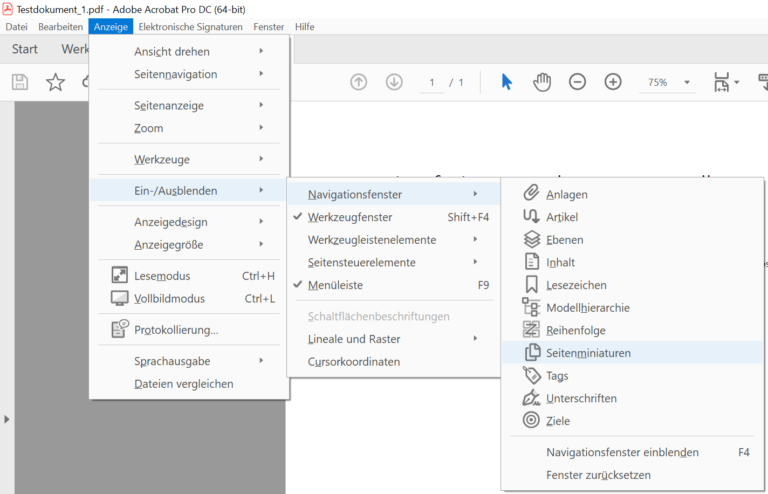Image resolution: width=768 pixels, height=494 pixels.
Task: Select Ein-/Ausblenden menu entry
Action: pyautogui.click(x=189, y=190)
